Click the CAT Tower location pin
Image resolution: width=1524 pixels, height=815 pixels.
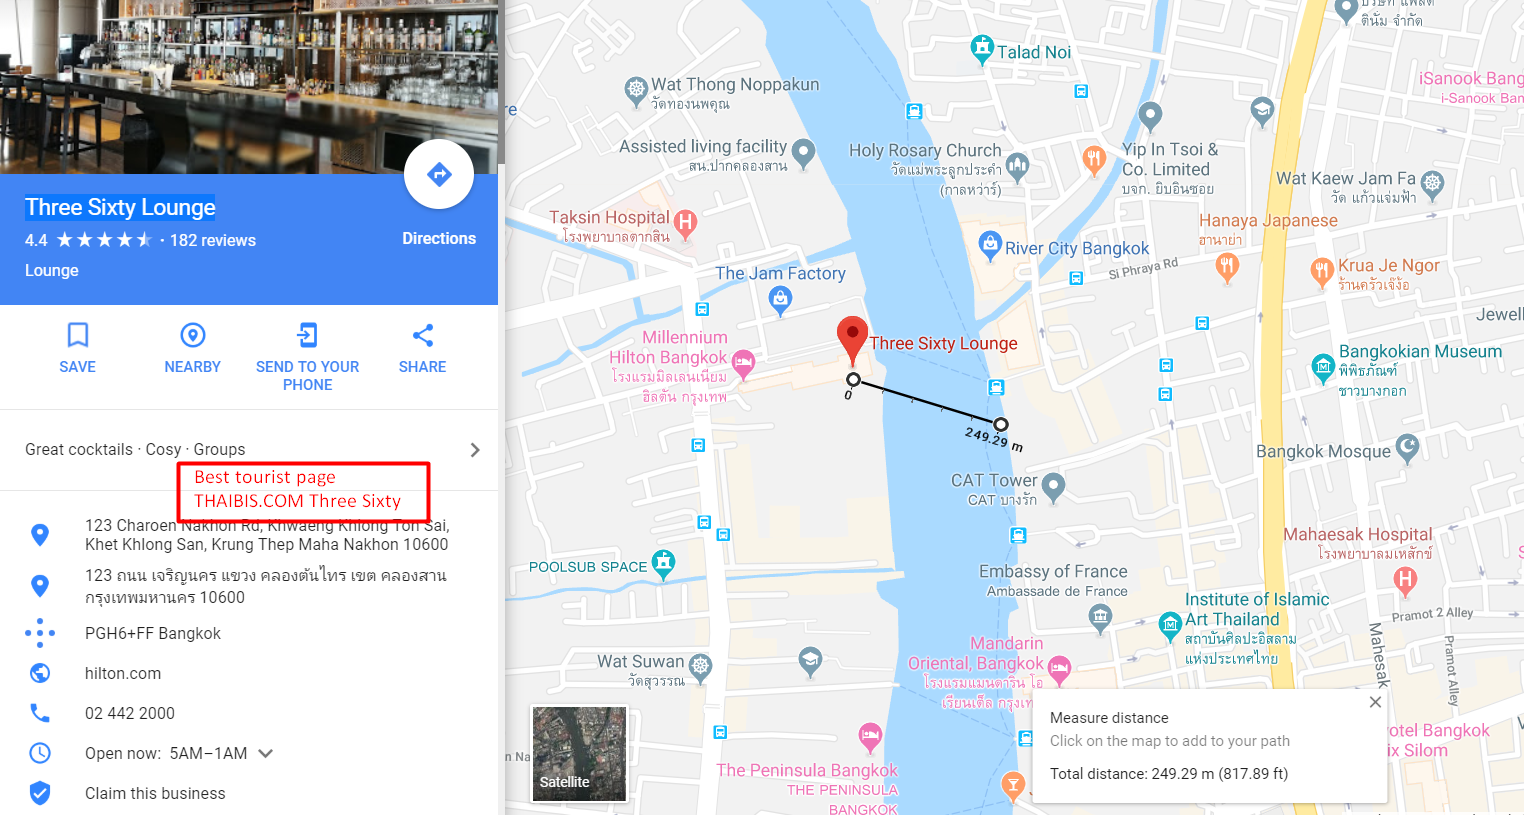(x=1053, y=487)
